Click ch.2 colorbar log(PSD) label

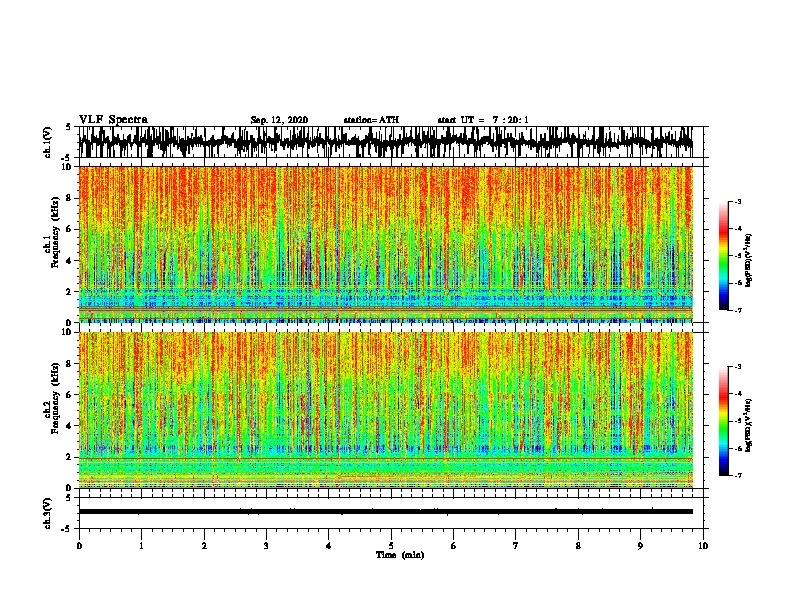(x=749, y=425)
